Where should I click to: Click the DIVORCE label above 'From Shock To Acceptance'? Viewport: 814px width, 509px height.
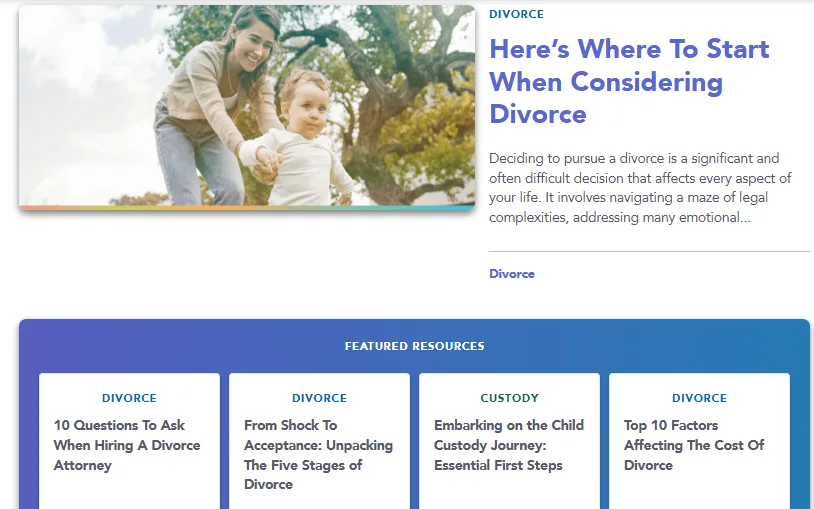[319, 398]
